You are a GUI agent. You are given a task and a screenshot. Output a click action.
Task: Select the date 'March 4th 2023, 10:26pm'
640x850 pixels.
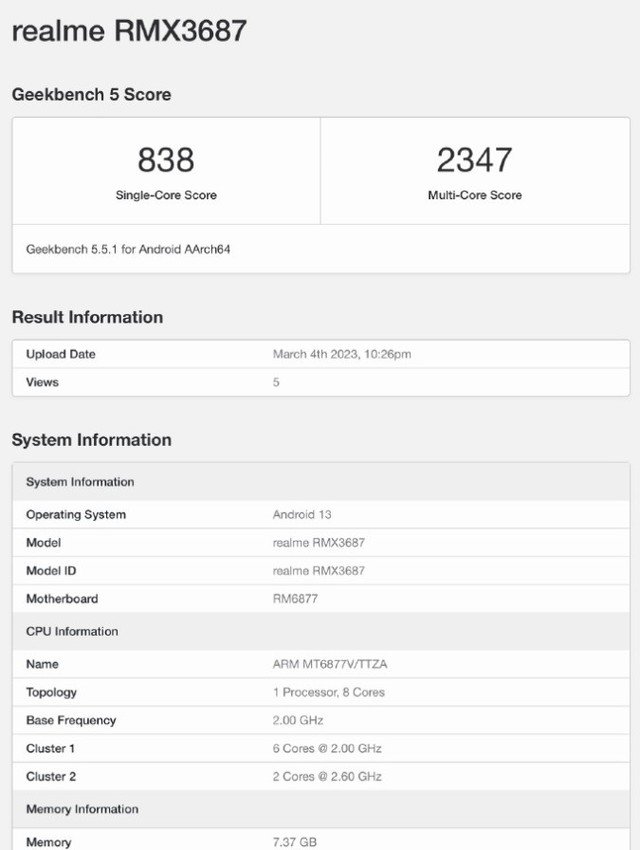342,354
